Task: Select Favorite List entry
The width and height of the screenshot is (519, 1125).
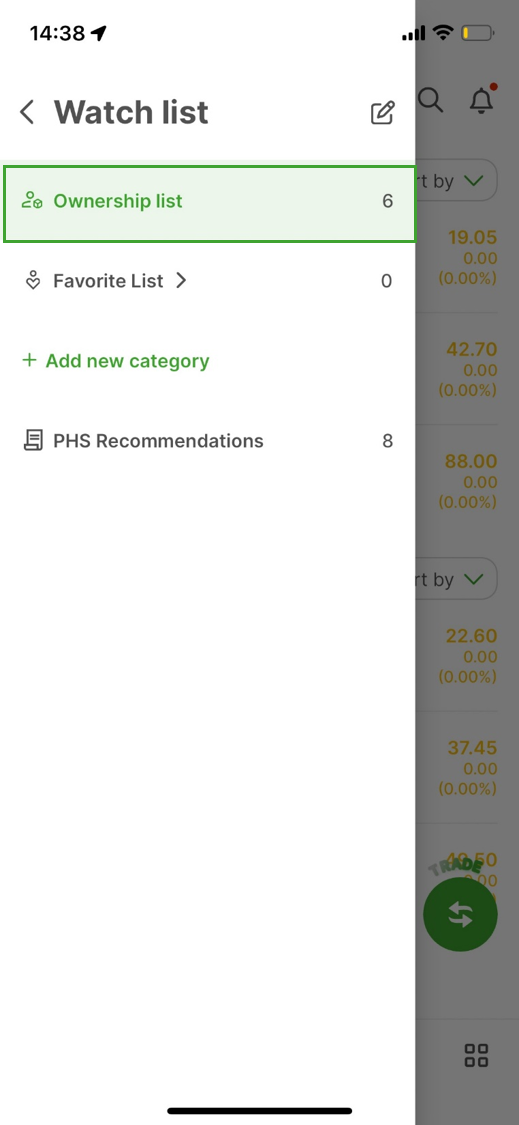Action: (x=207, y=281)
